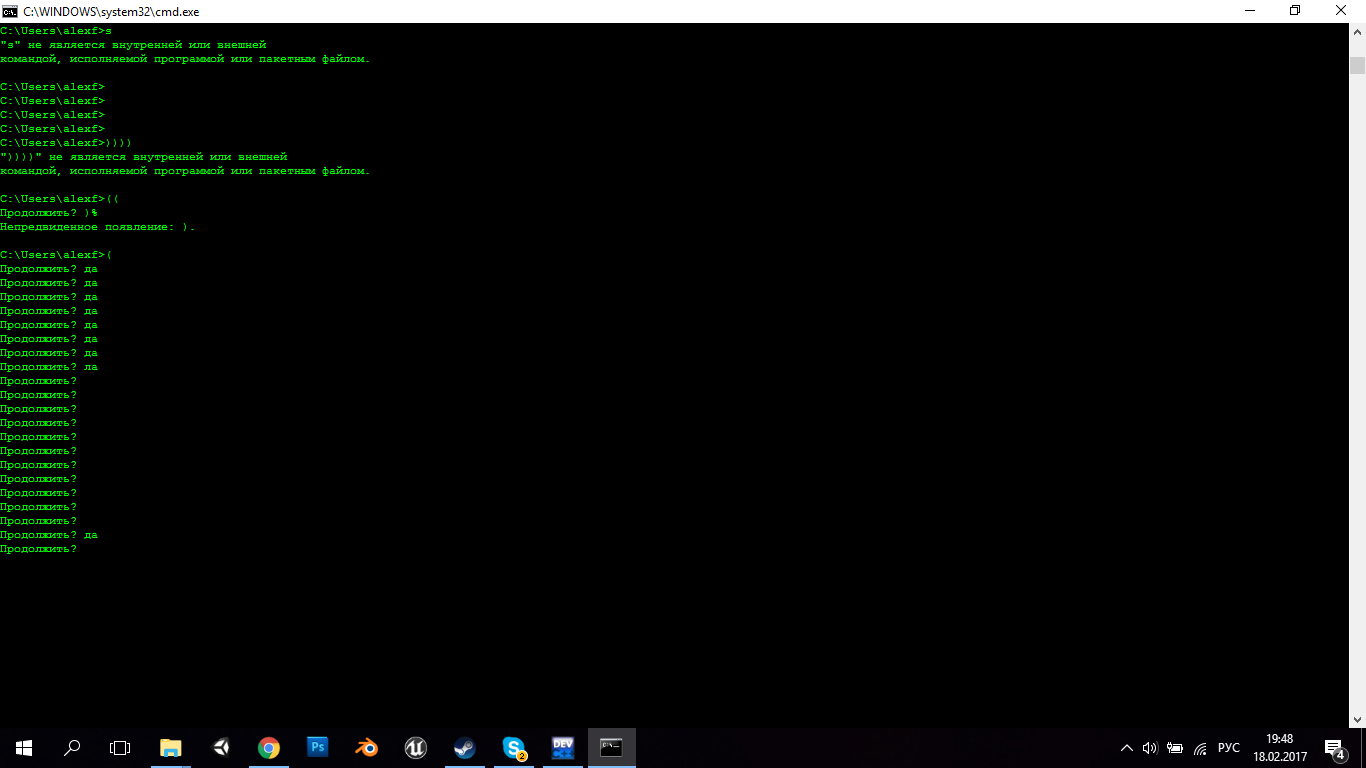
Task: Click the console scrollbar up arrow
Action: [x=1357, y=31]
